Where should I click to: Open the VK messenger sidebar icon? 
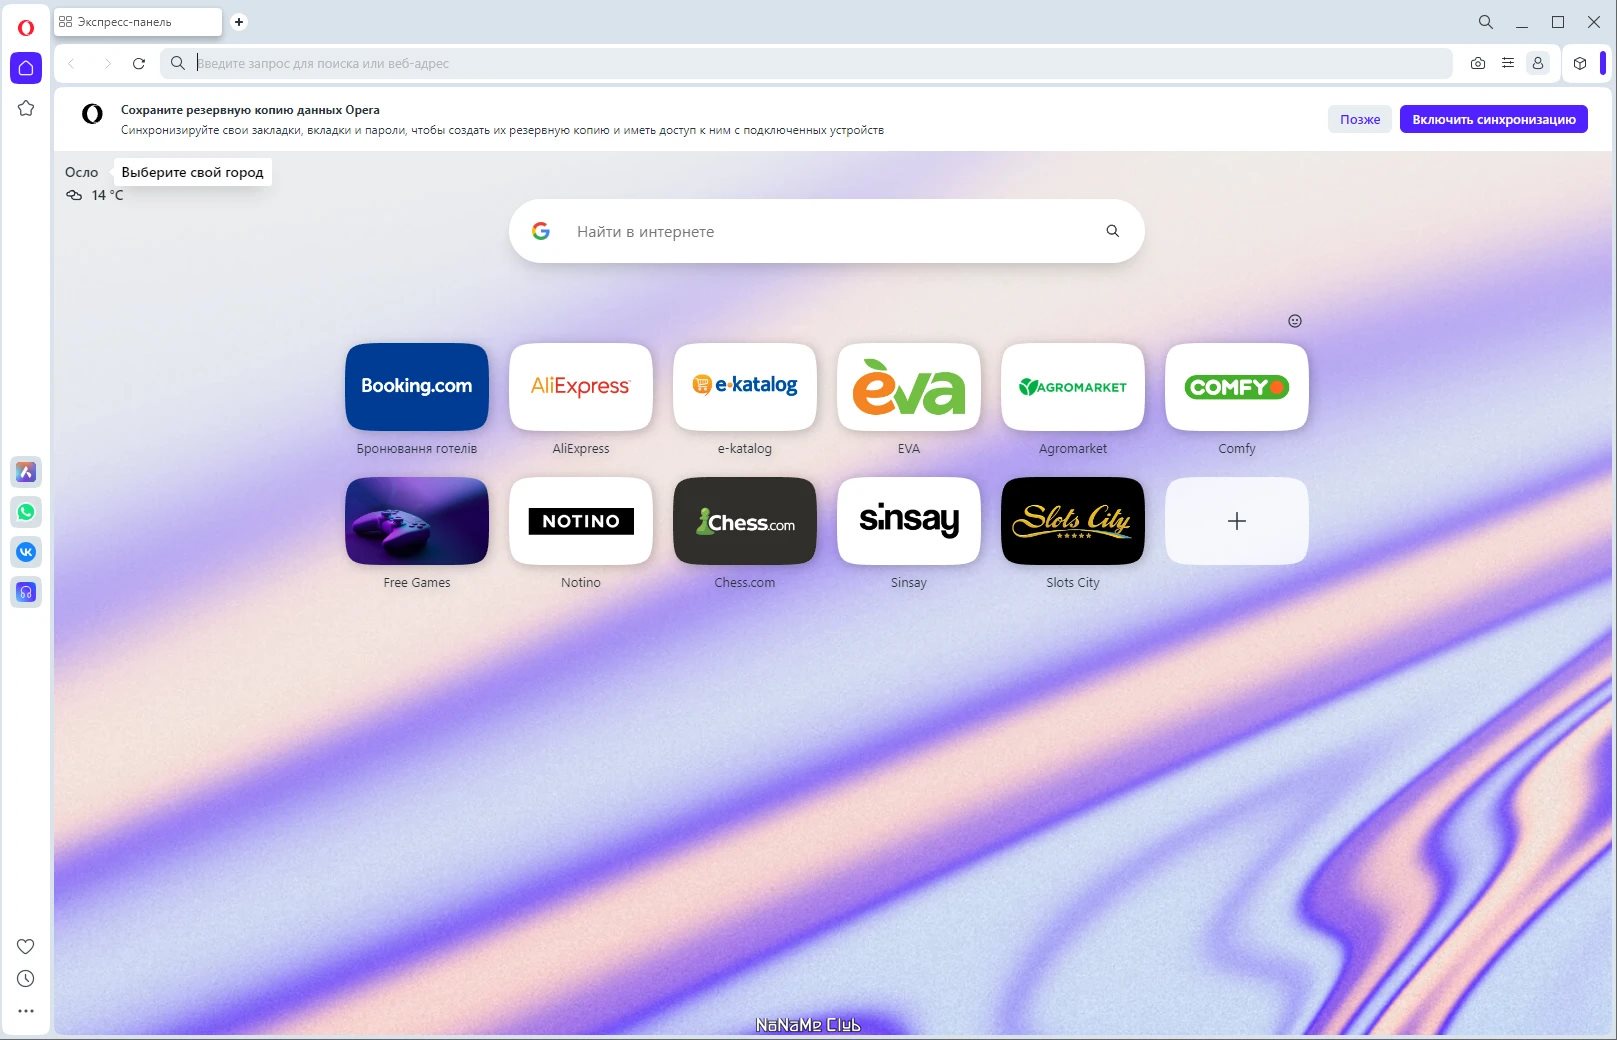tap(26, 552)
